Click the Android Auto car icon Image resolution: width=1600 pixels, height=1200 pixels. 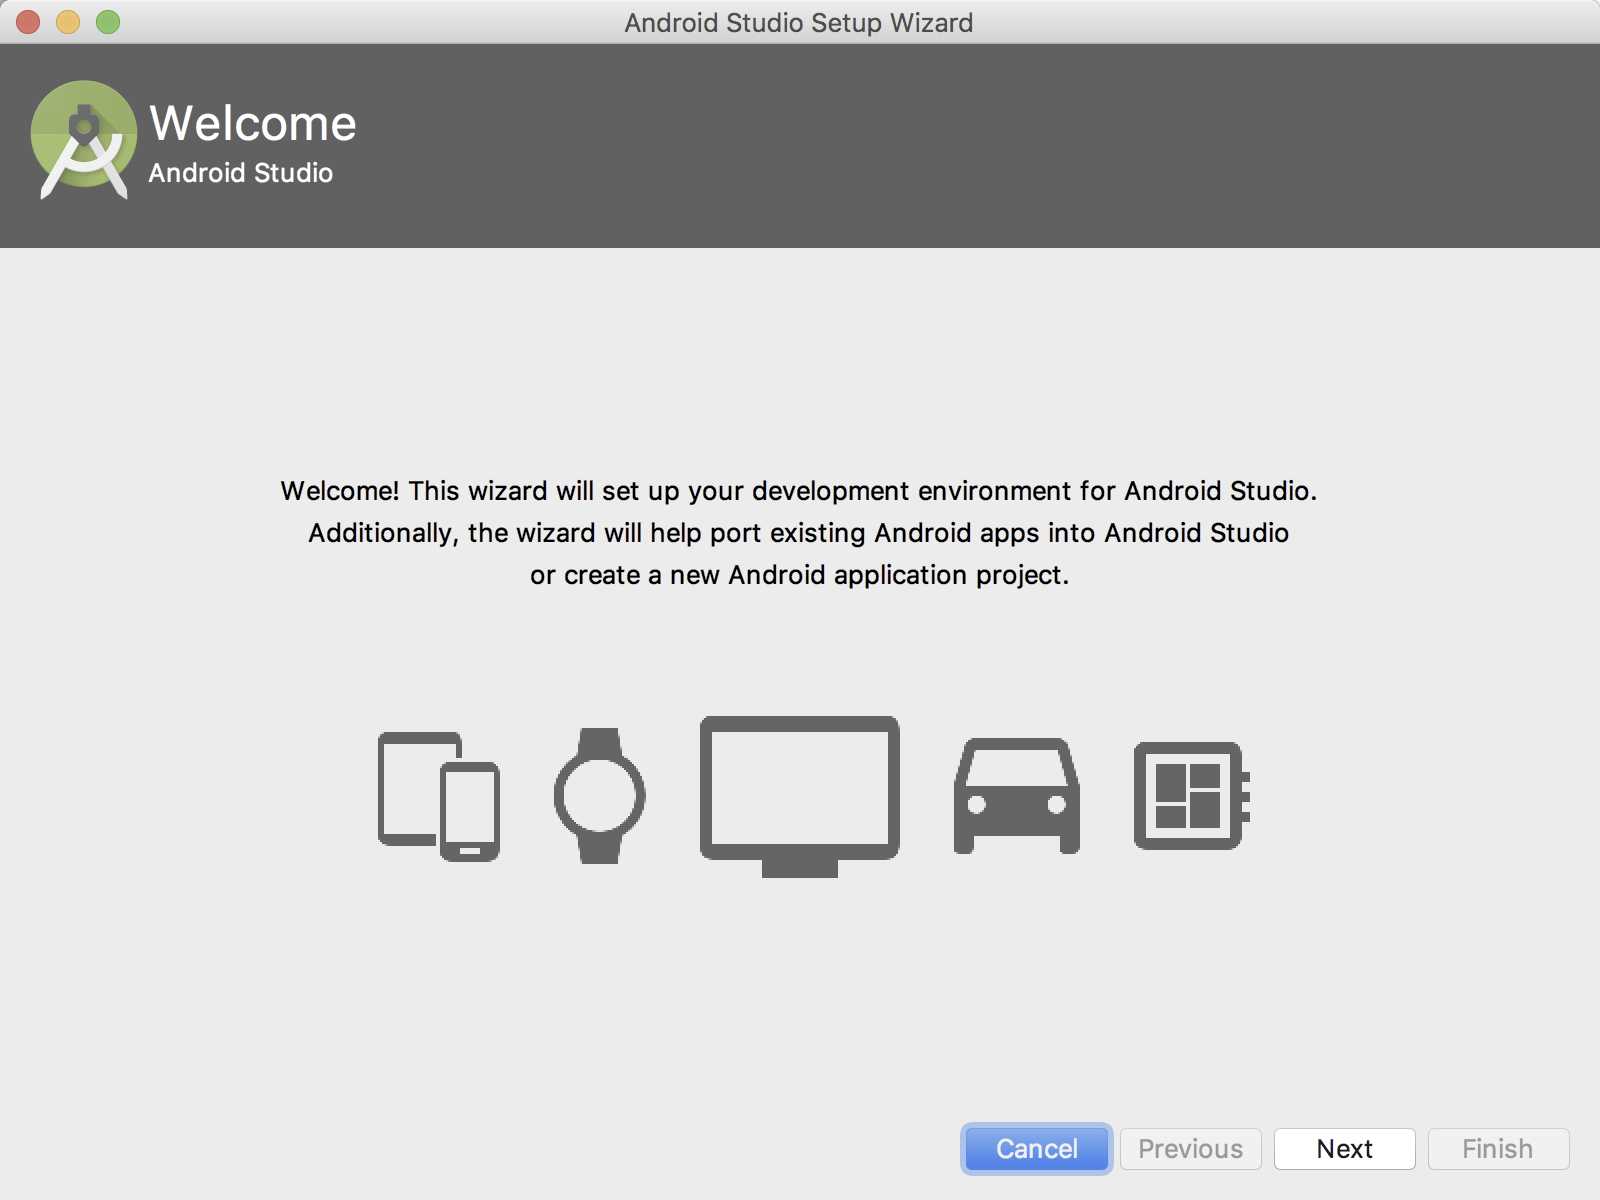(1017, 796)
